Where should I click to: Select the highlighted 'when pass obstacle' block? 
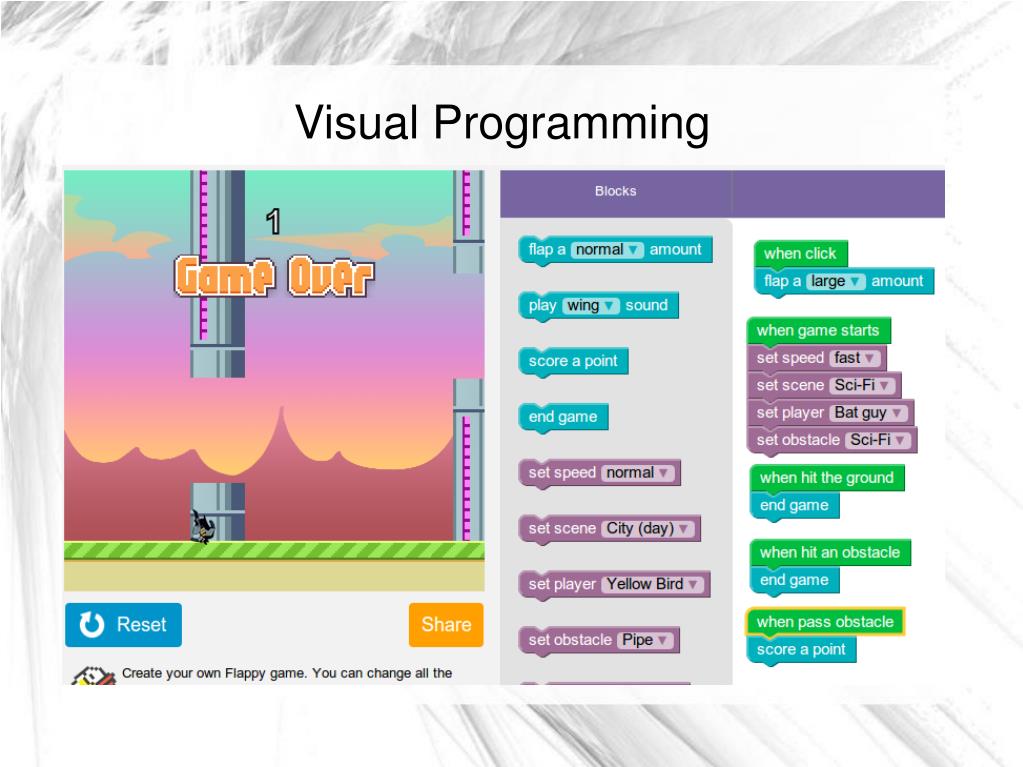pos(825,622)
